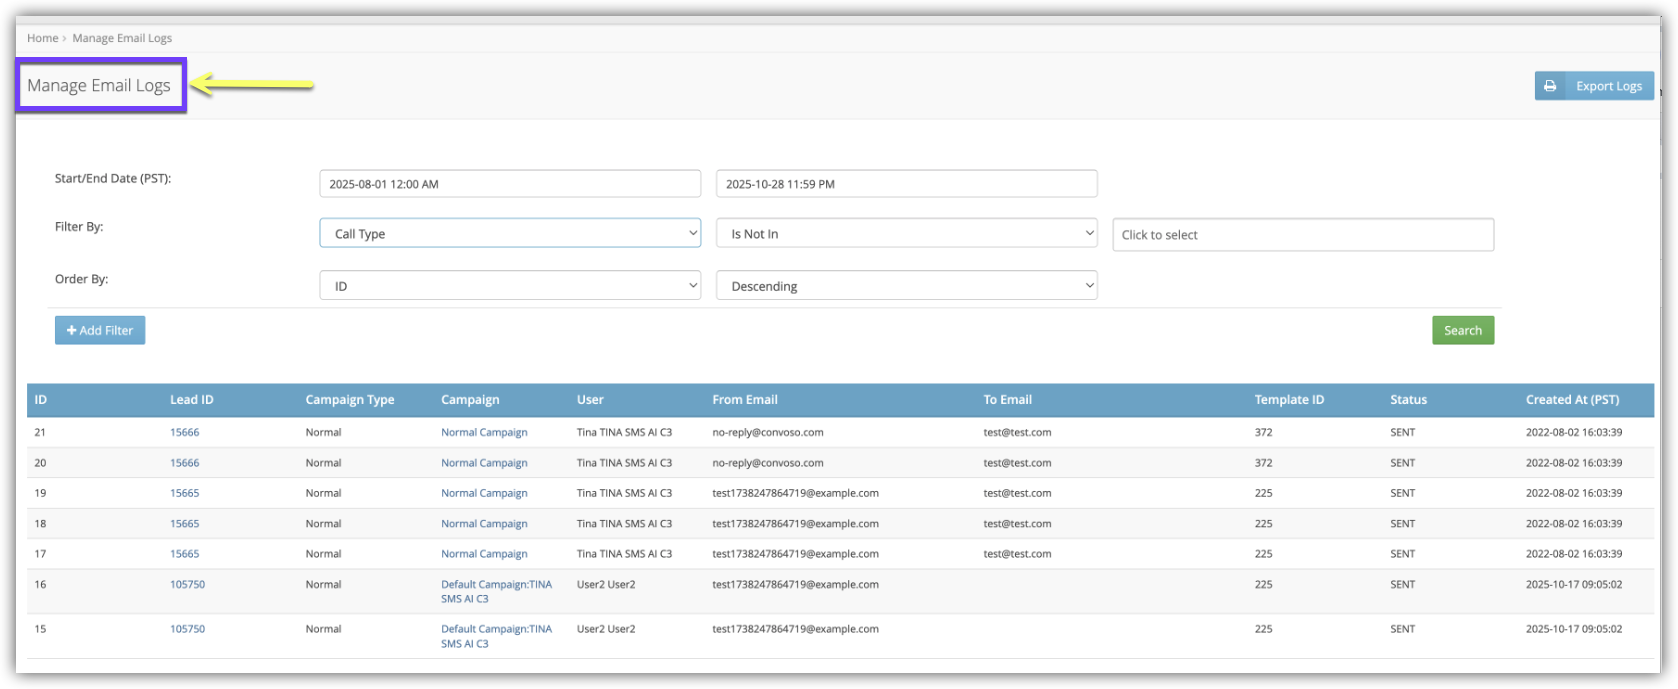Viewport: 1678px width, 689px height.
Task: Click the Template ID column header
Action: pos(1288,400)
